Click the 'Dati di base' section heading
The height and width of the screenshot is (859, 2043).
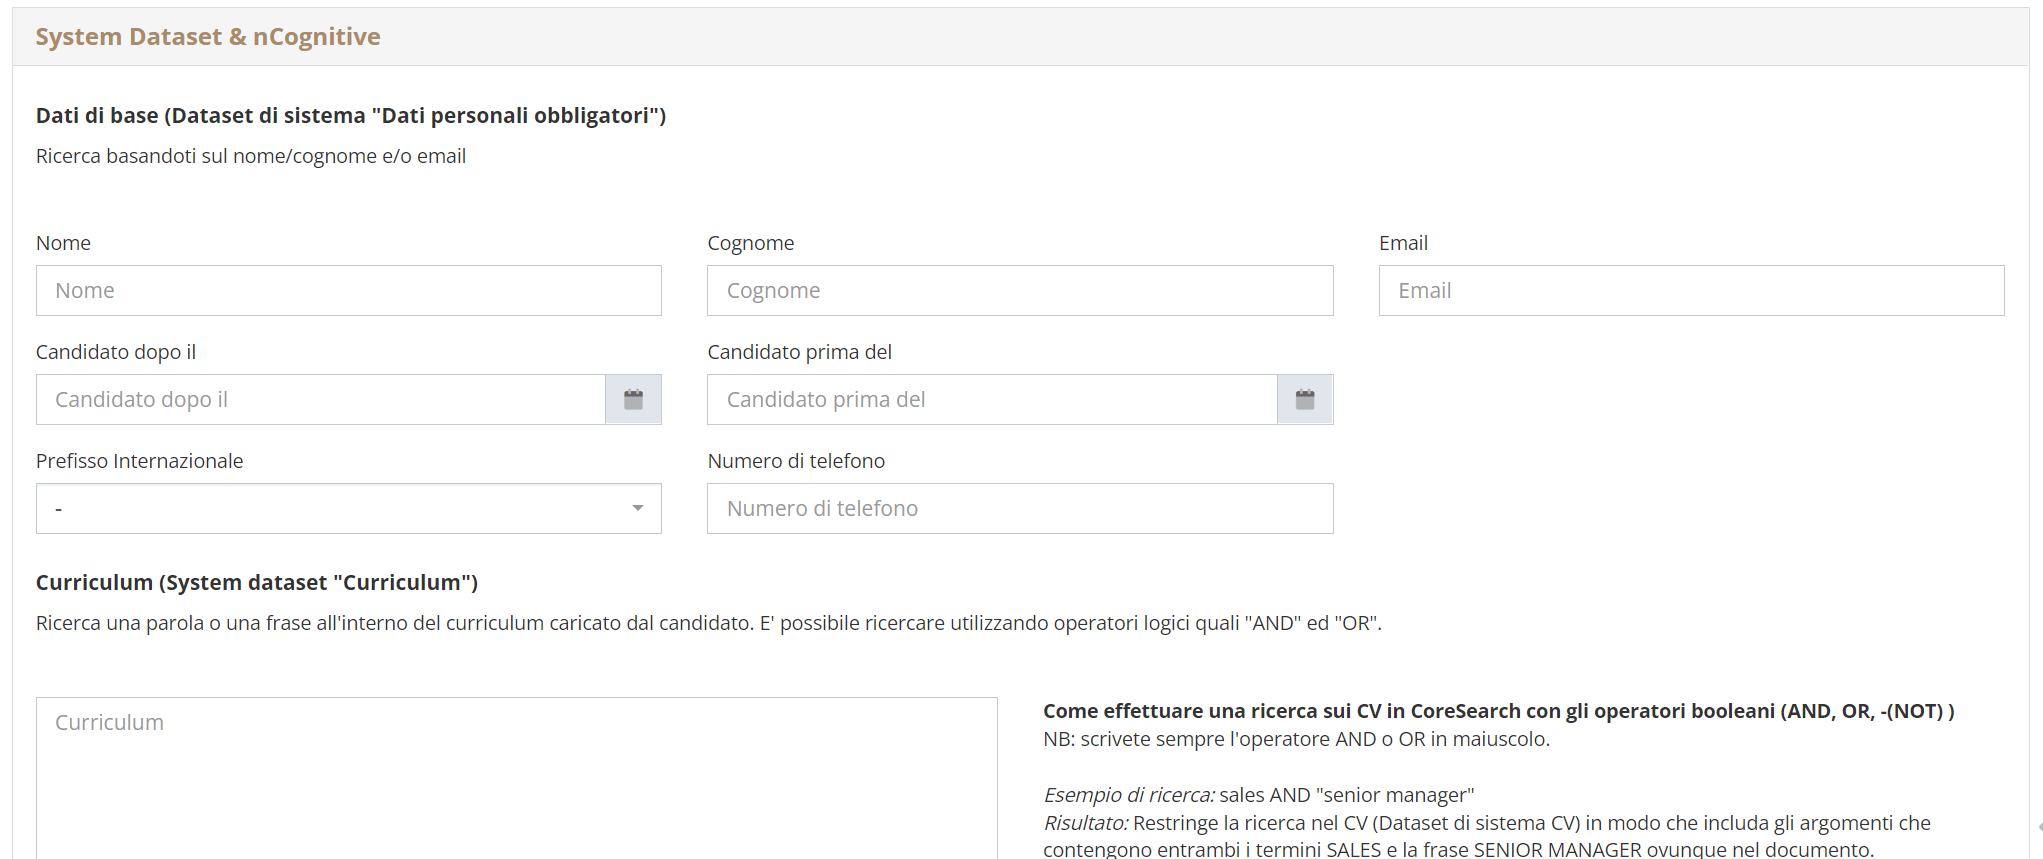[351, 116]
